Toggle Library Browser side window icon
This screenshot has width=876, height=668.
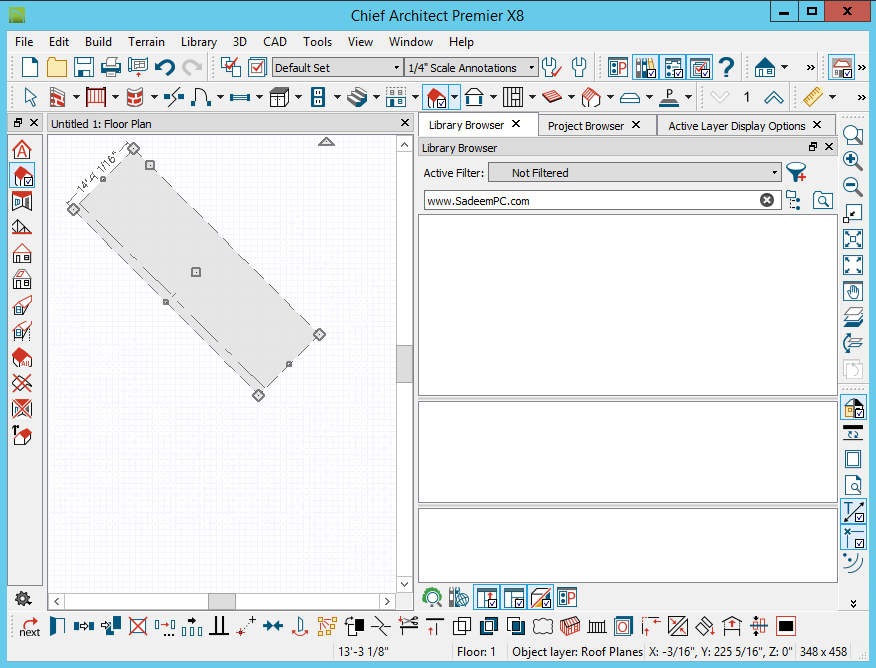645,68
